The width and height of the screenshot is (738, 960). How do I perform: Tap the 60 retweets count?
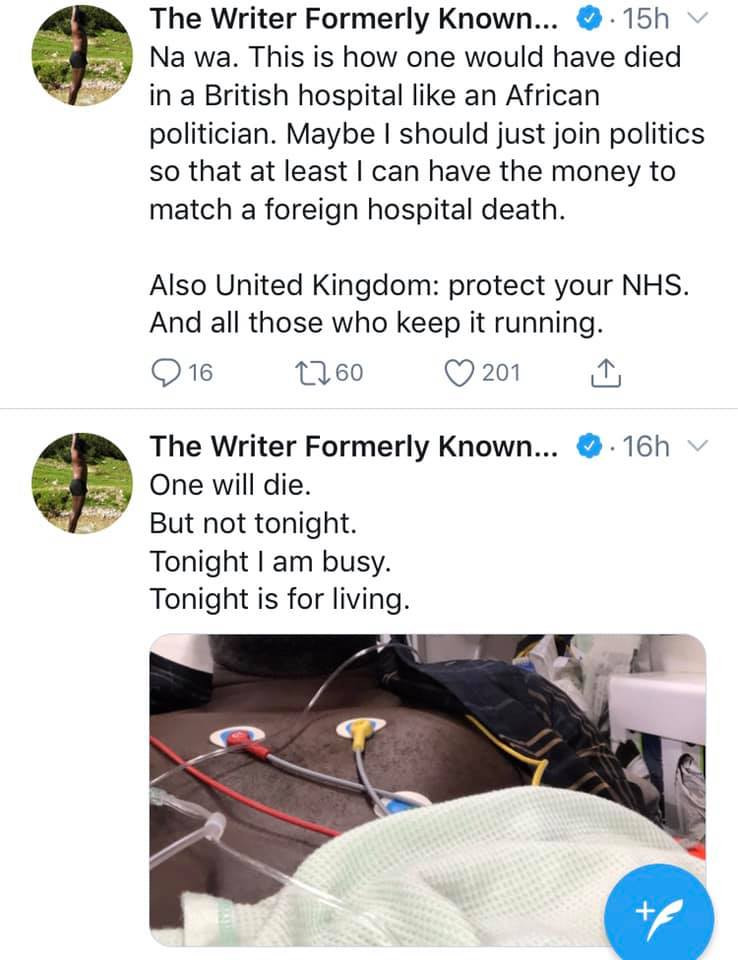349,373
